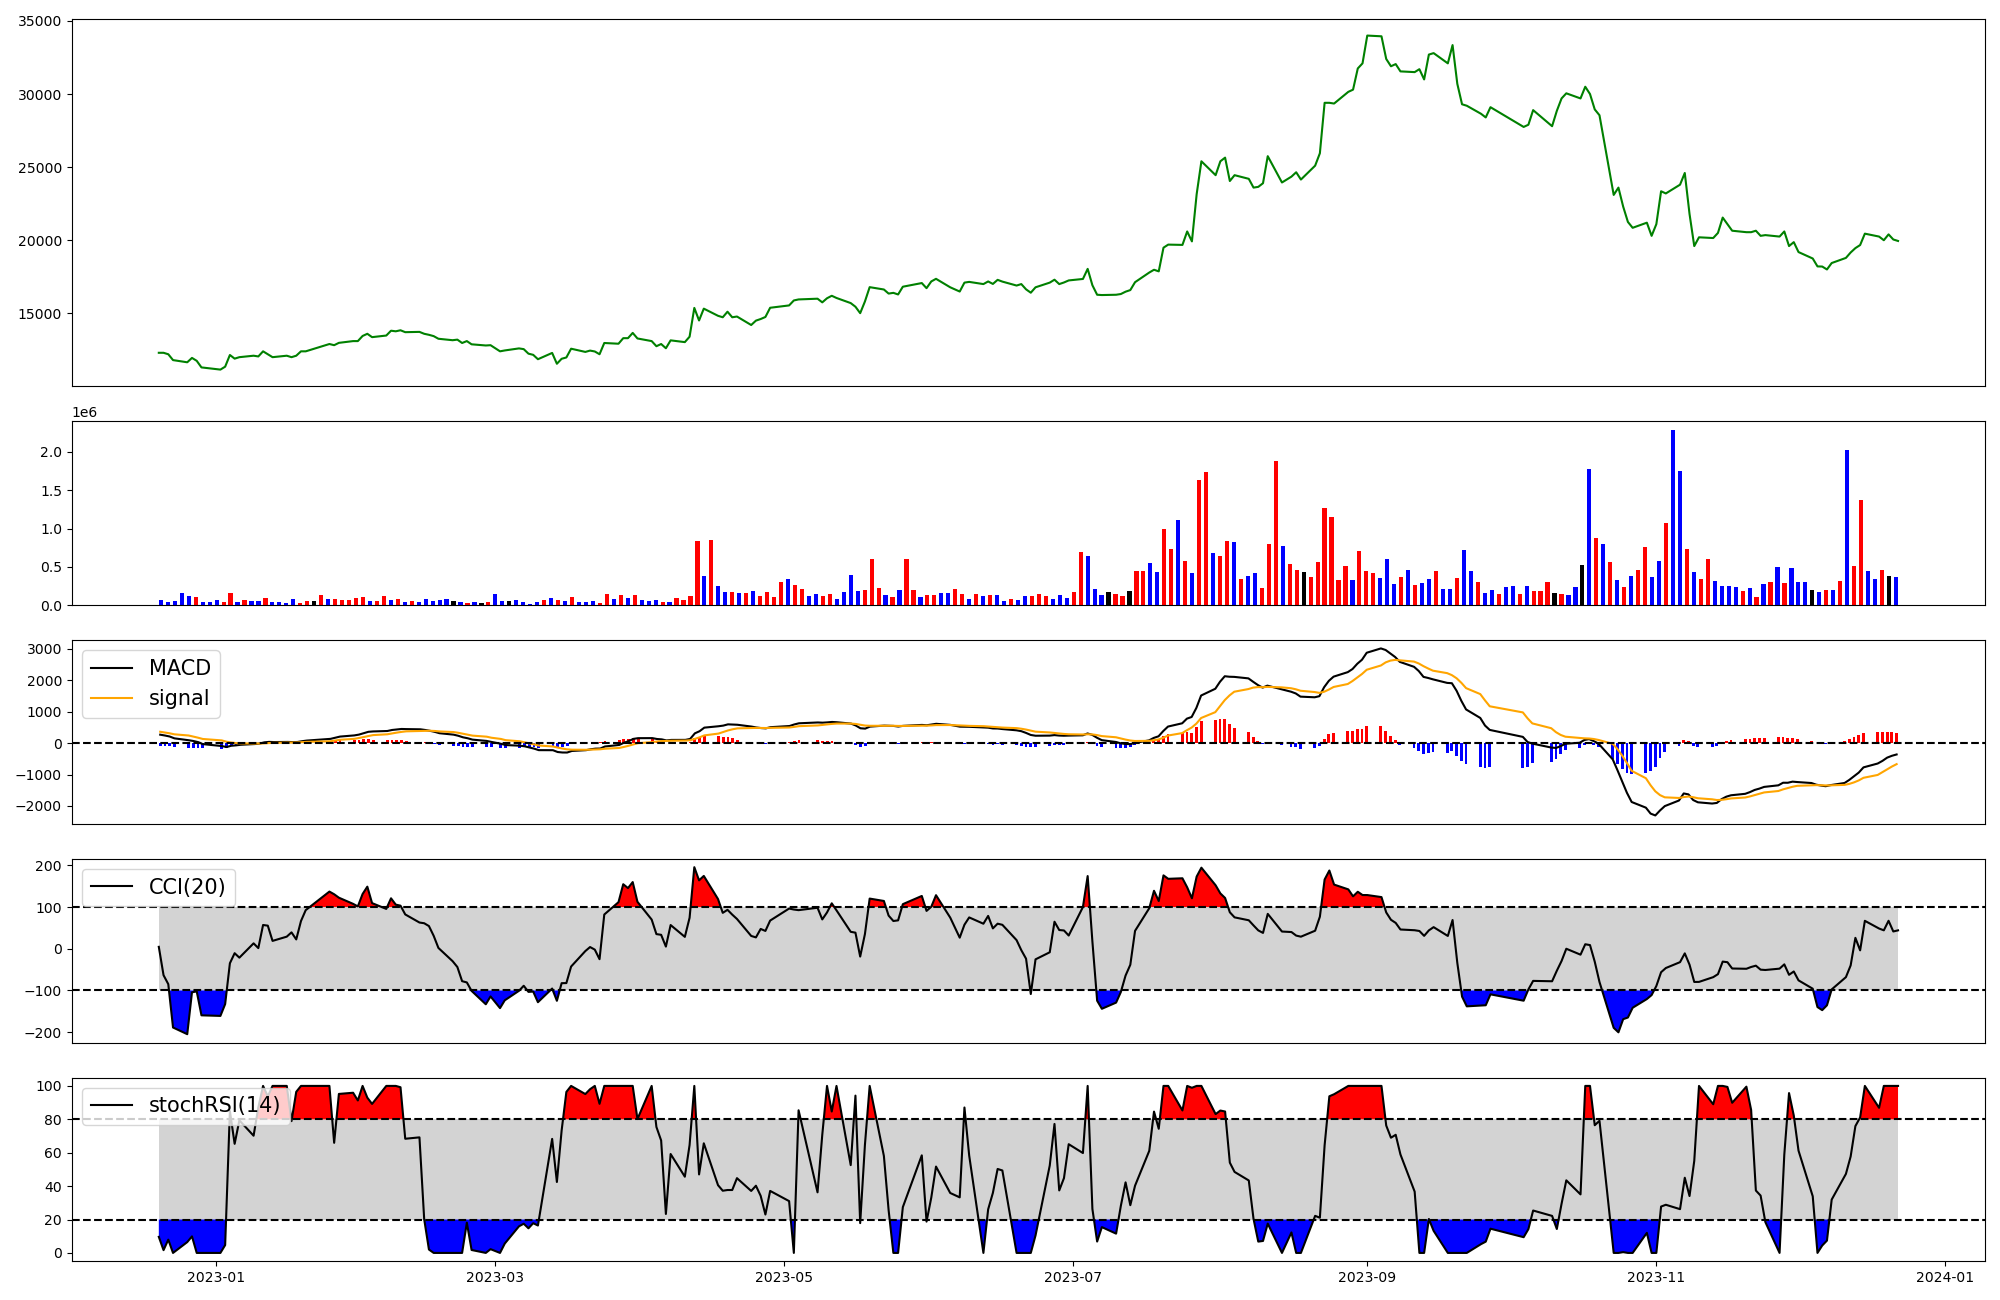
Task: Click the 35000 price axis label
Action: pyautogui.click(x=40, y=22)
